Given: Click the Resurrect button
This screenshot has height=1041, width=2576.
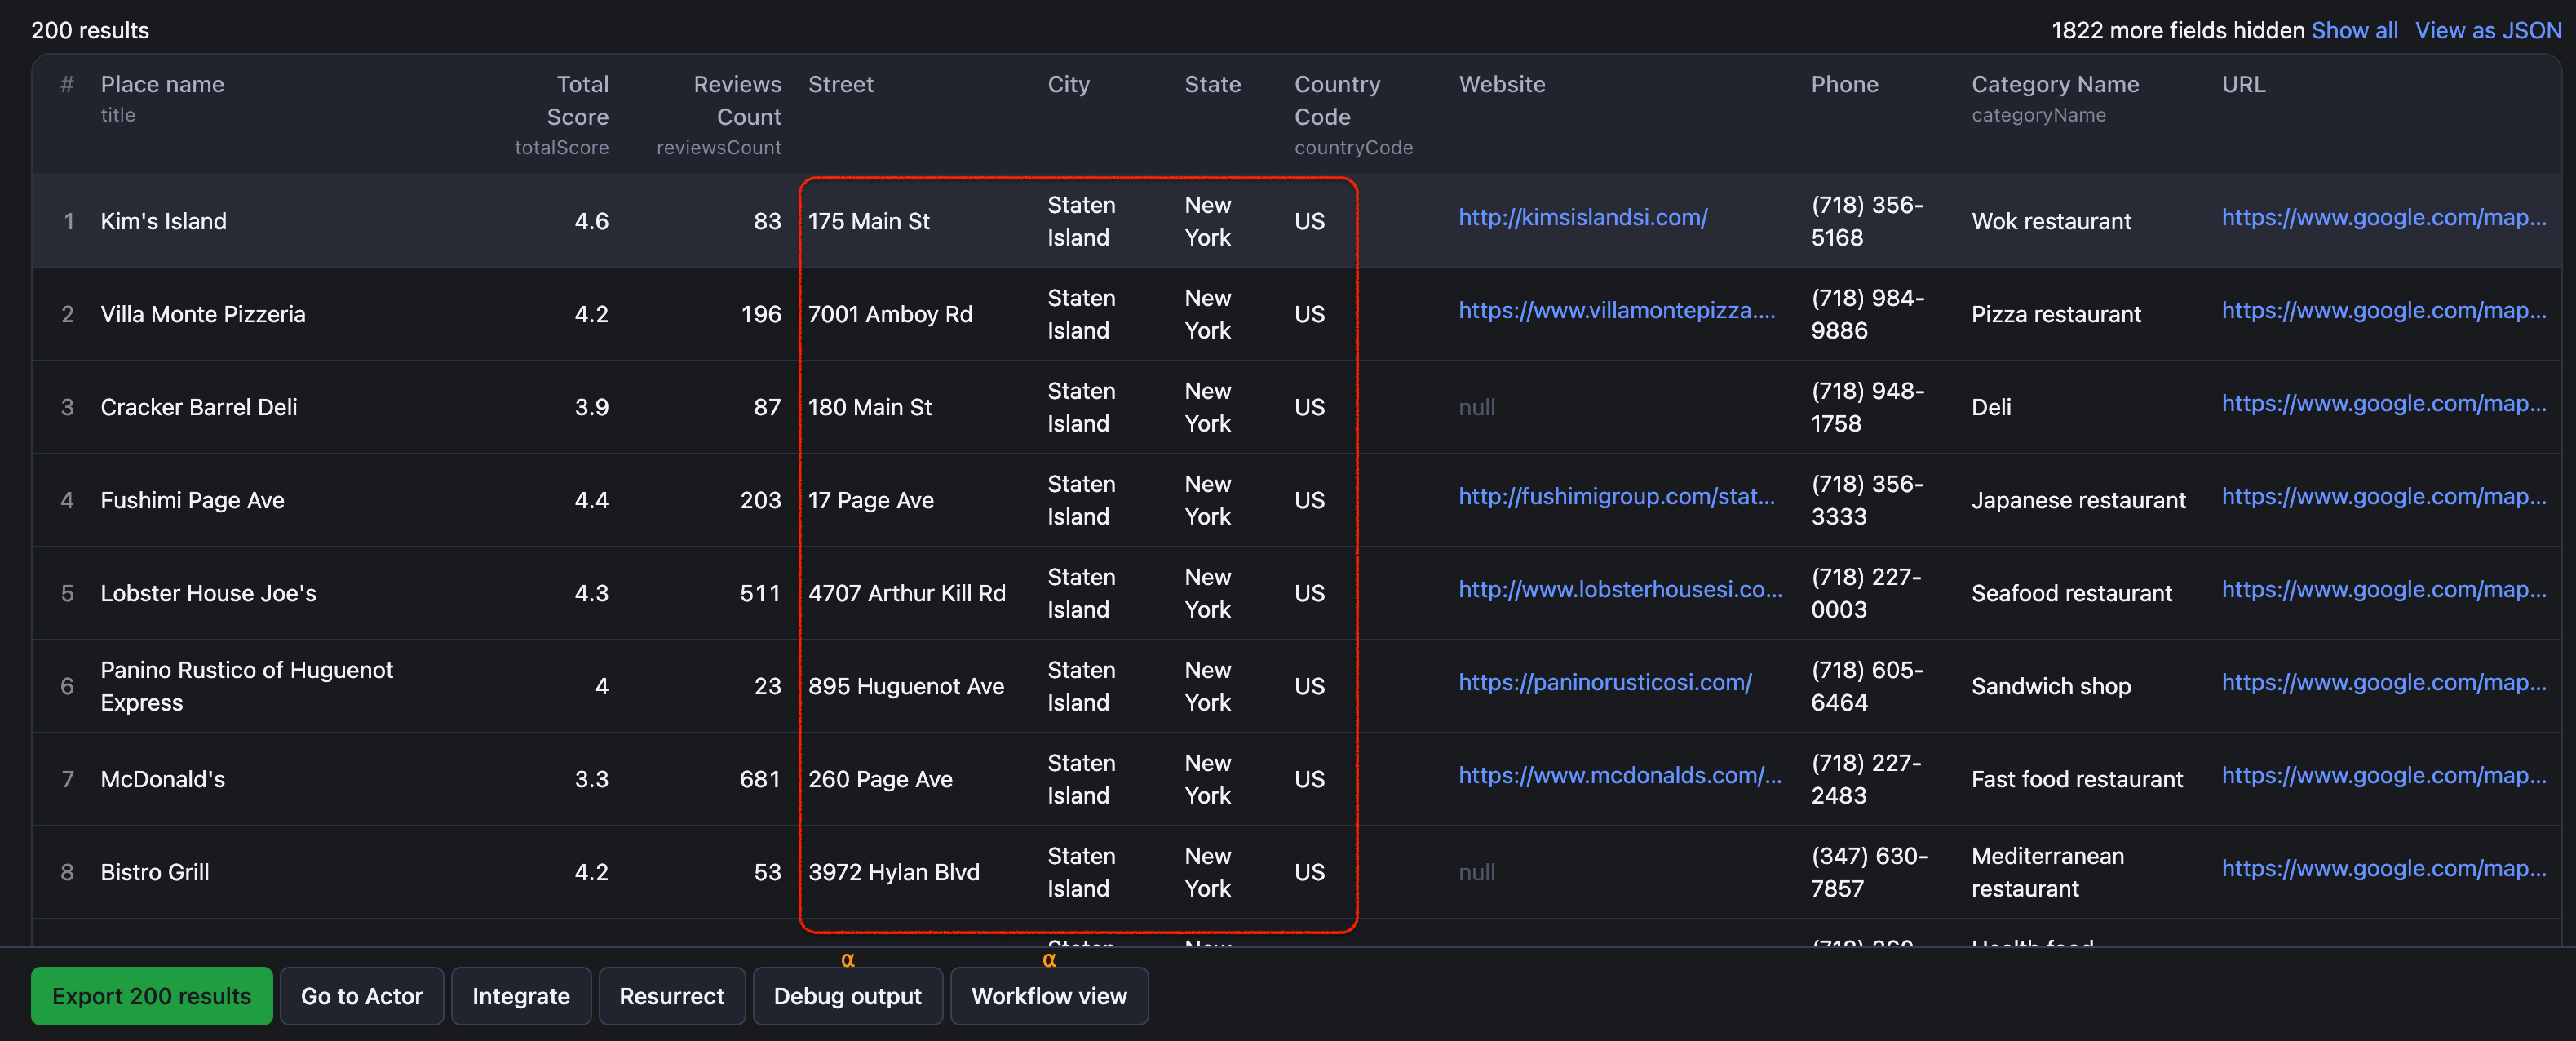Looking at the screenshot, I should [x=672, y=995].
